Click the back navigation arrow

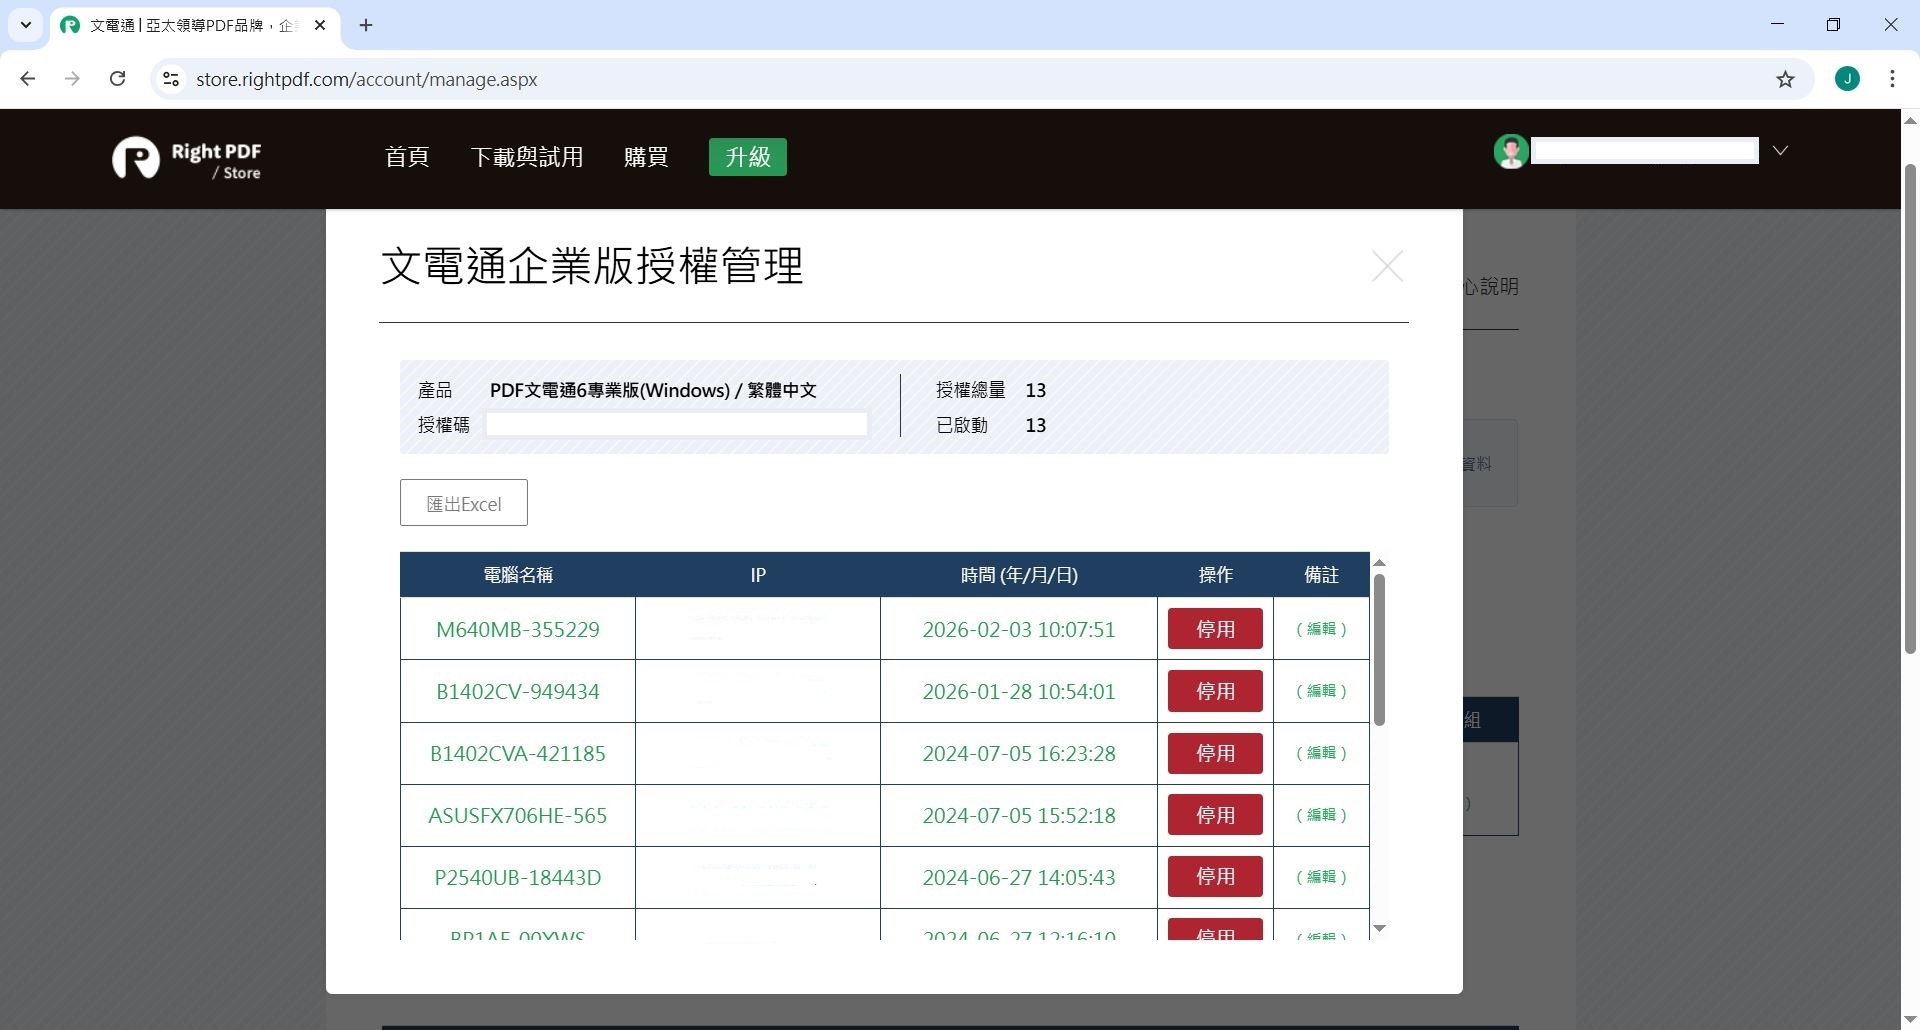pyautogui.click(x=28, y=79)
